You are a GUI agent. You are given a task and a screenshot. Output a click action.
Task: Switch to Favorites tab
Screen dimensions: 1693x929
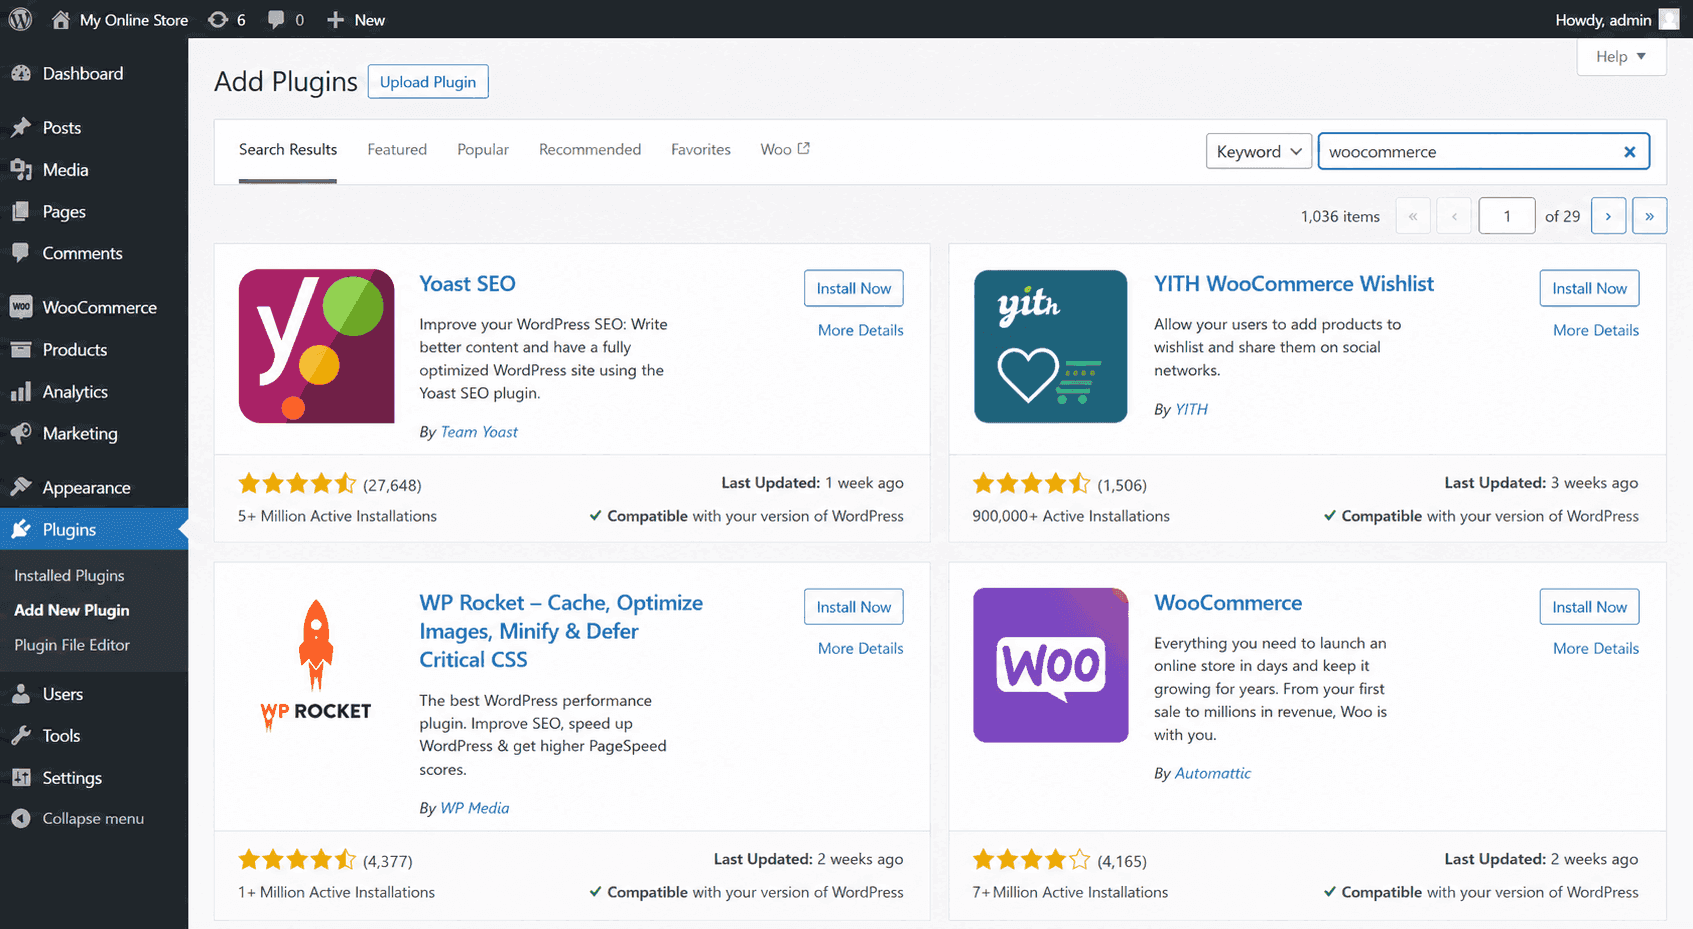(701, 150)
